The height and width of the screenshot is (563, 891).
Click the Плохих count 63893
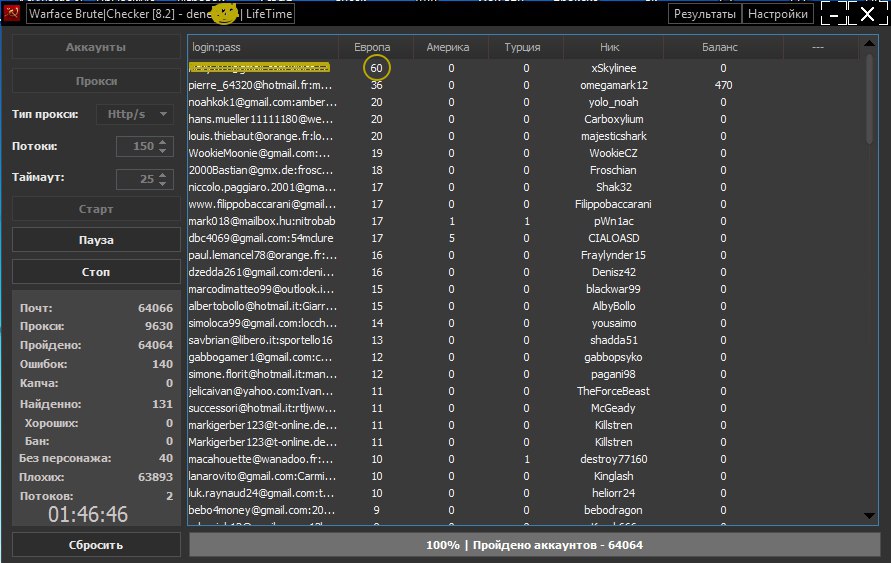pyautogui.click(x=155, y=477)
